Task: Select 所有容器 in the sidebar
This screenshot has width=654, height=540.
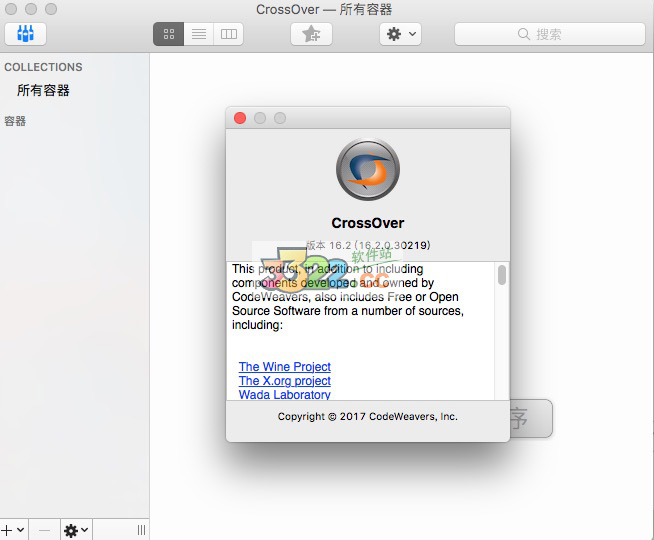Action: [x=43, y=90]
